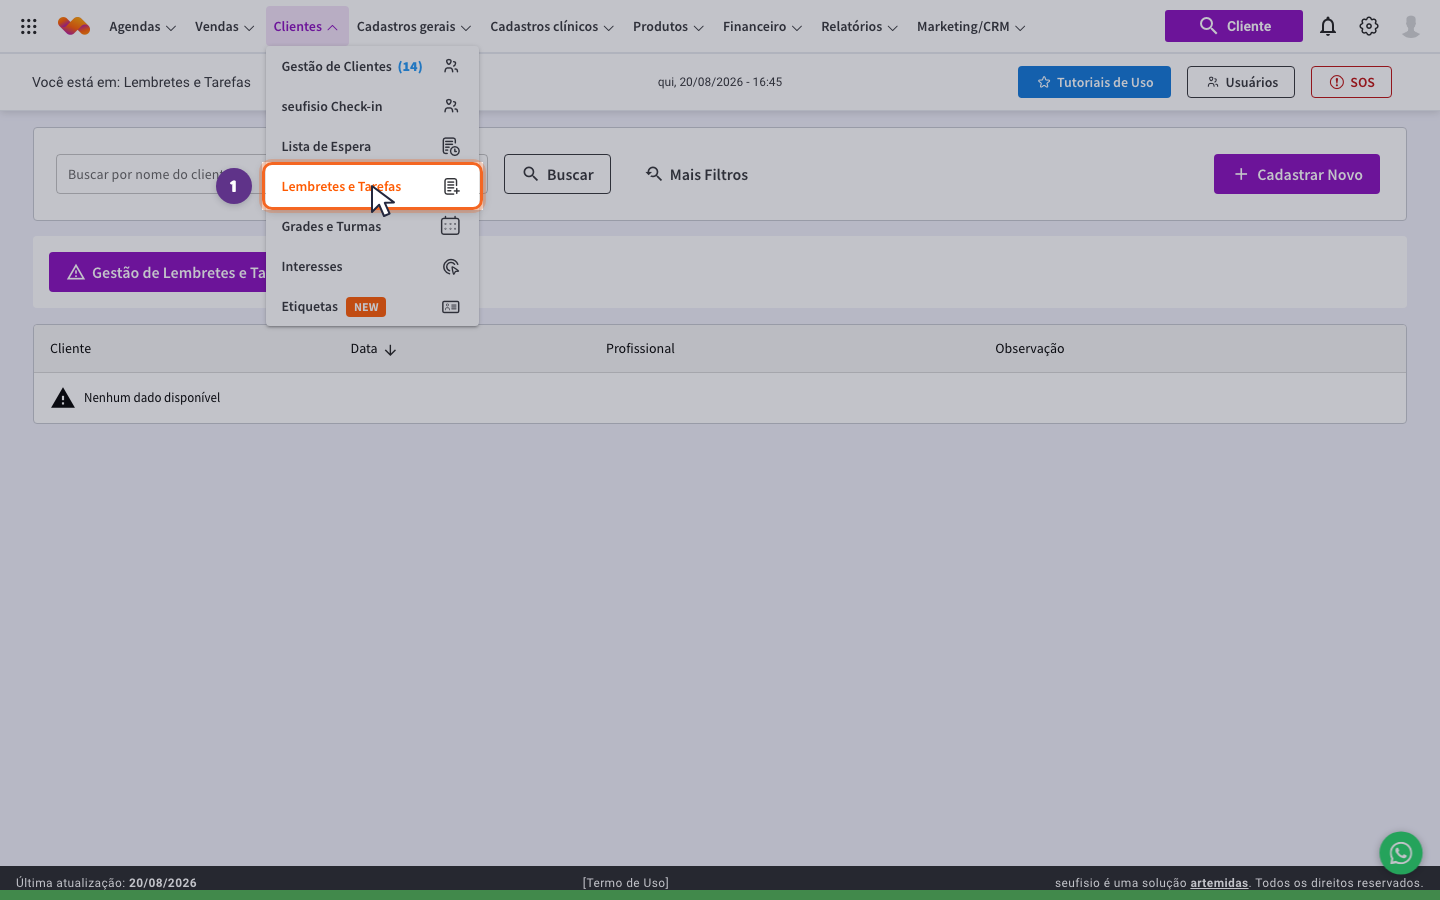Click the user profile avatar icon
This screenshot has width=1440, height=900.
coord(1411,27)
